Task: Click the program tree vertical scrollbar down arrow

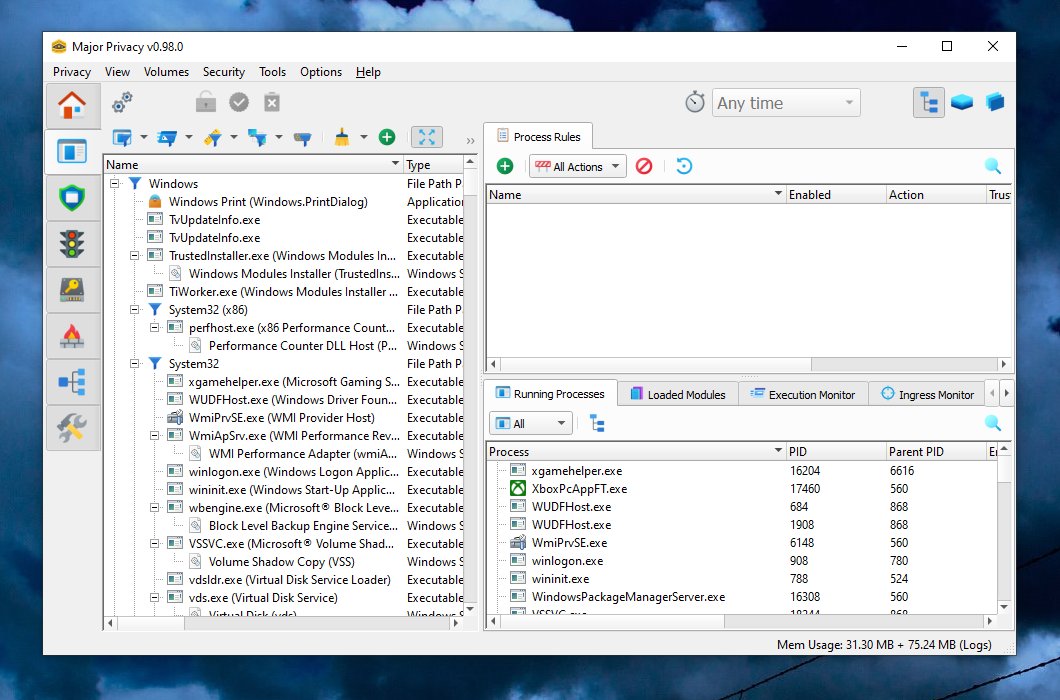Action: pos(471,609)
